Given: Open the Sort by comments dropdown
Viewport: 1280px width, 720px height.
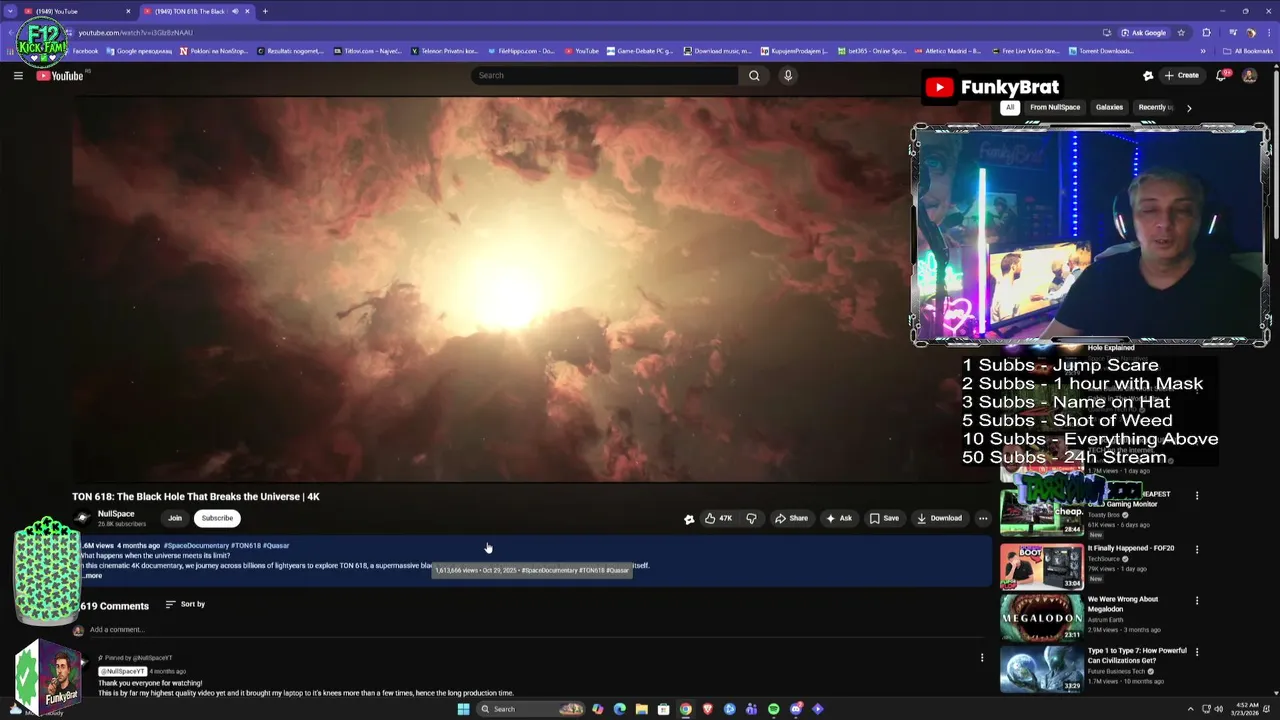Looking at the screenshot, I should pos(185,604).
